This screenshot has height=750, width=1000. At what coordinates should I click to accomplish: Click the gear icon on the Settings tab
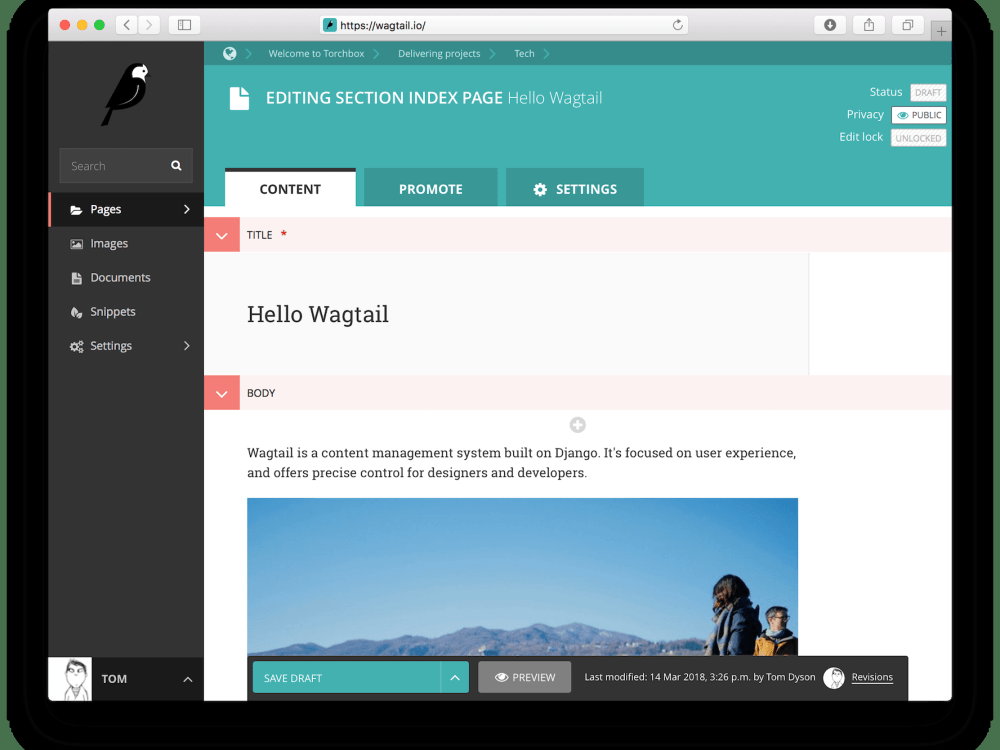coord(540,188)
